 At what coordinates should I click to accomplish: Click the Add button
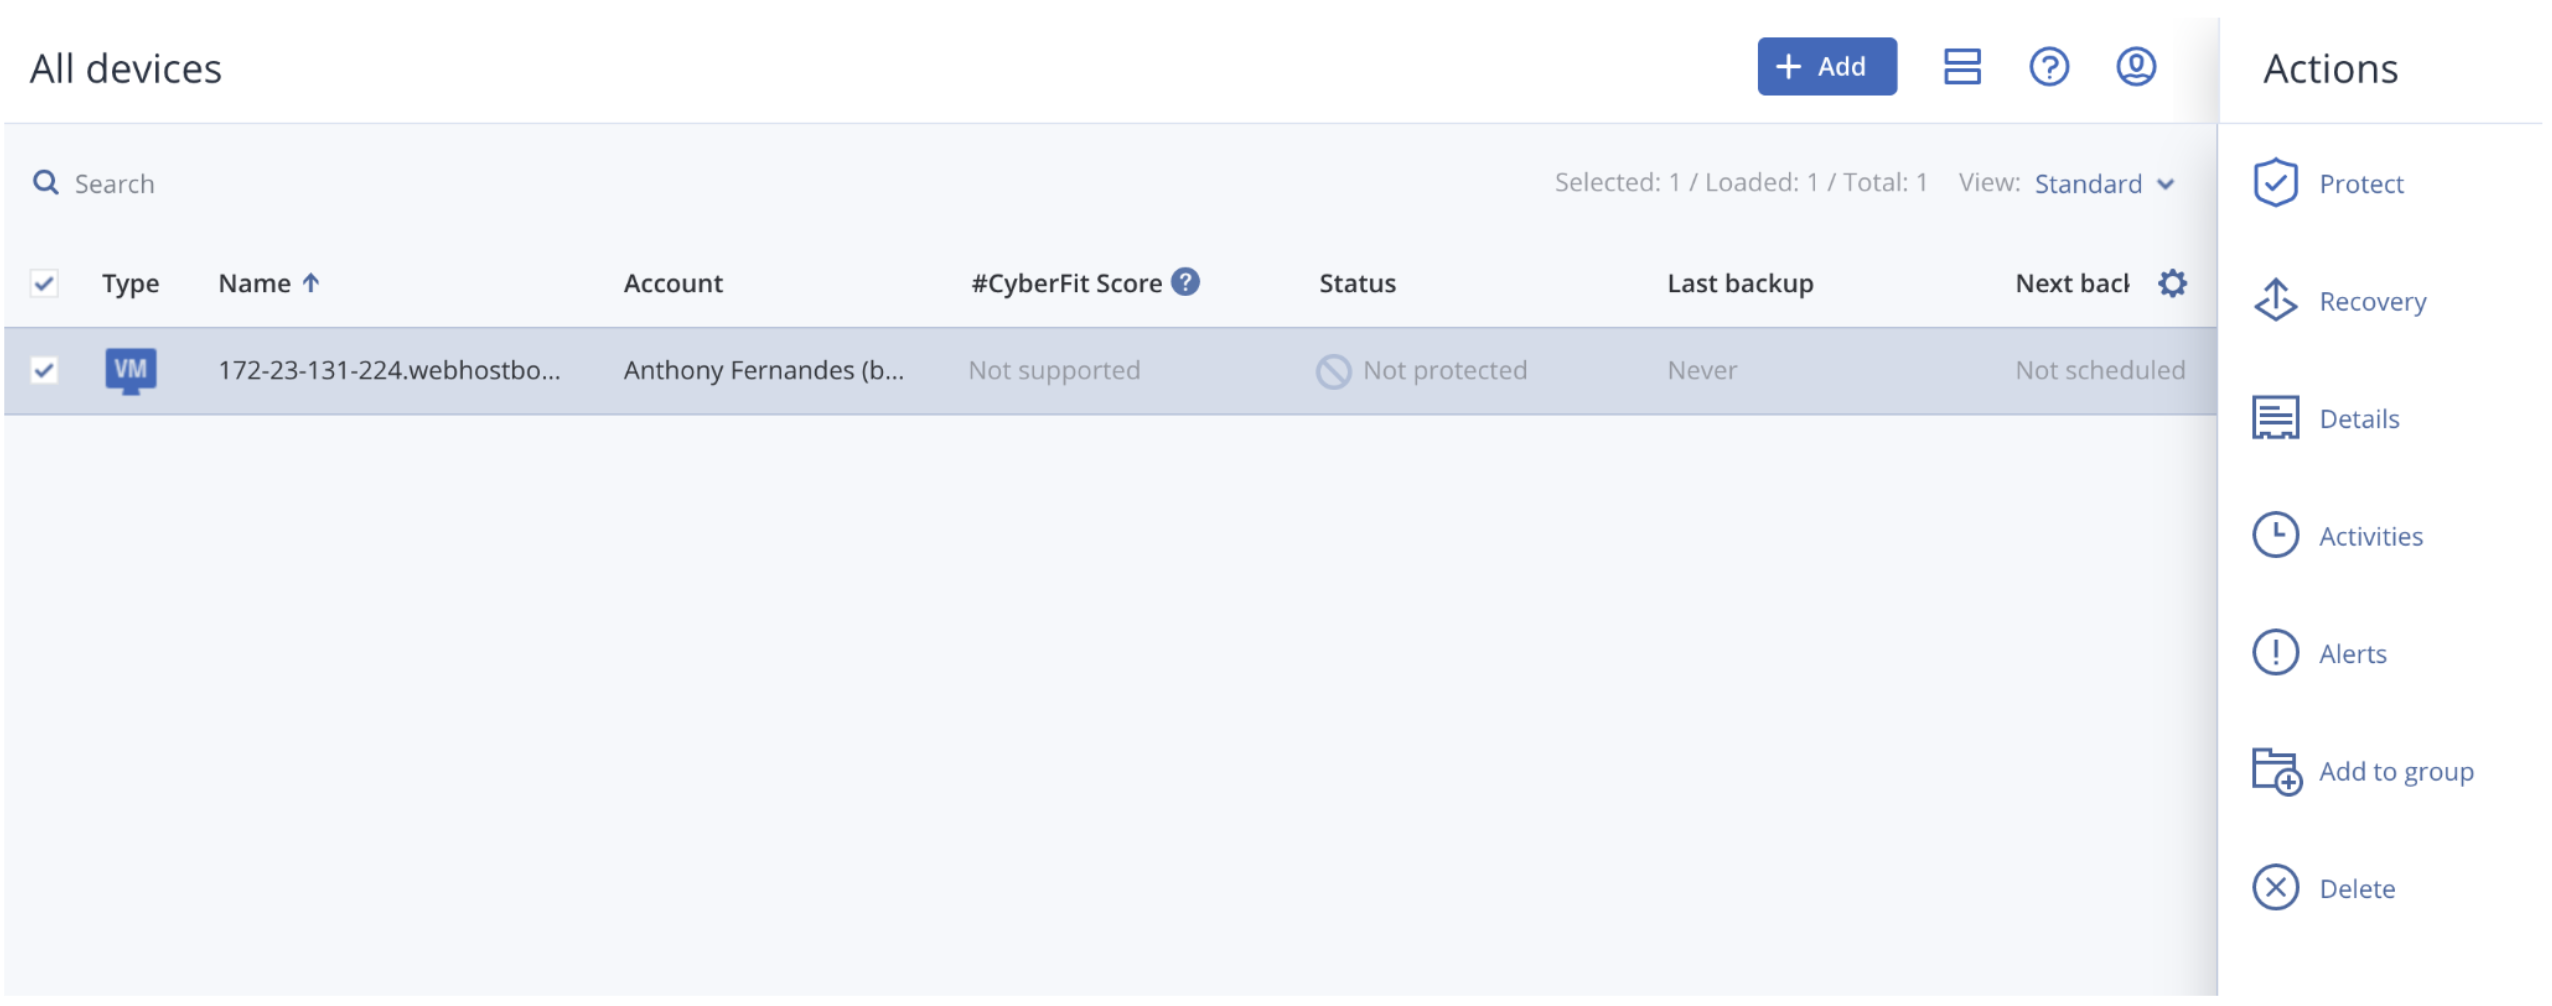pyautogui.click(x=1826, y=67)
